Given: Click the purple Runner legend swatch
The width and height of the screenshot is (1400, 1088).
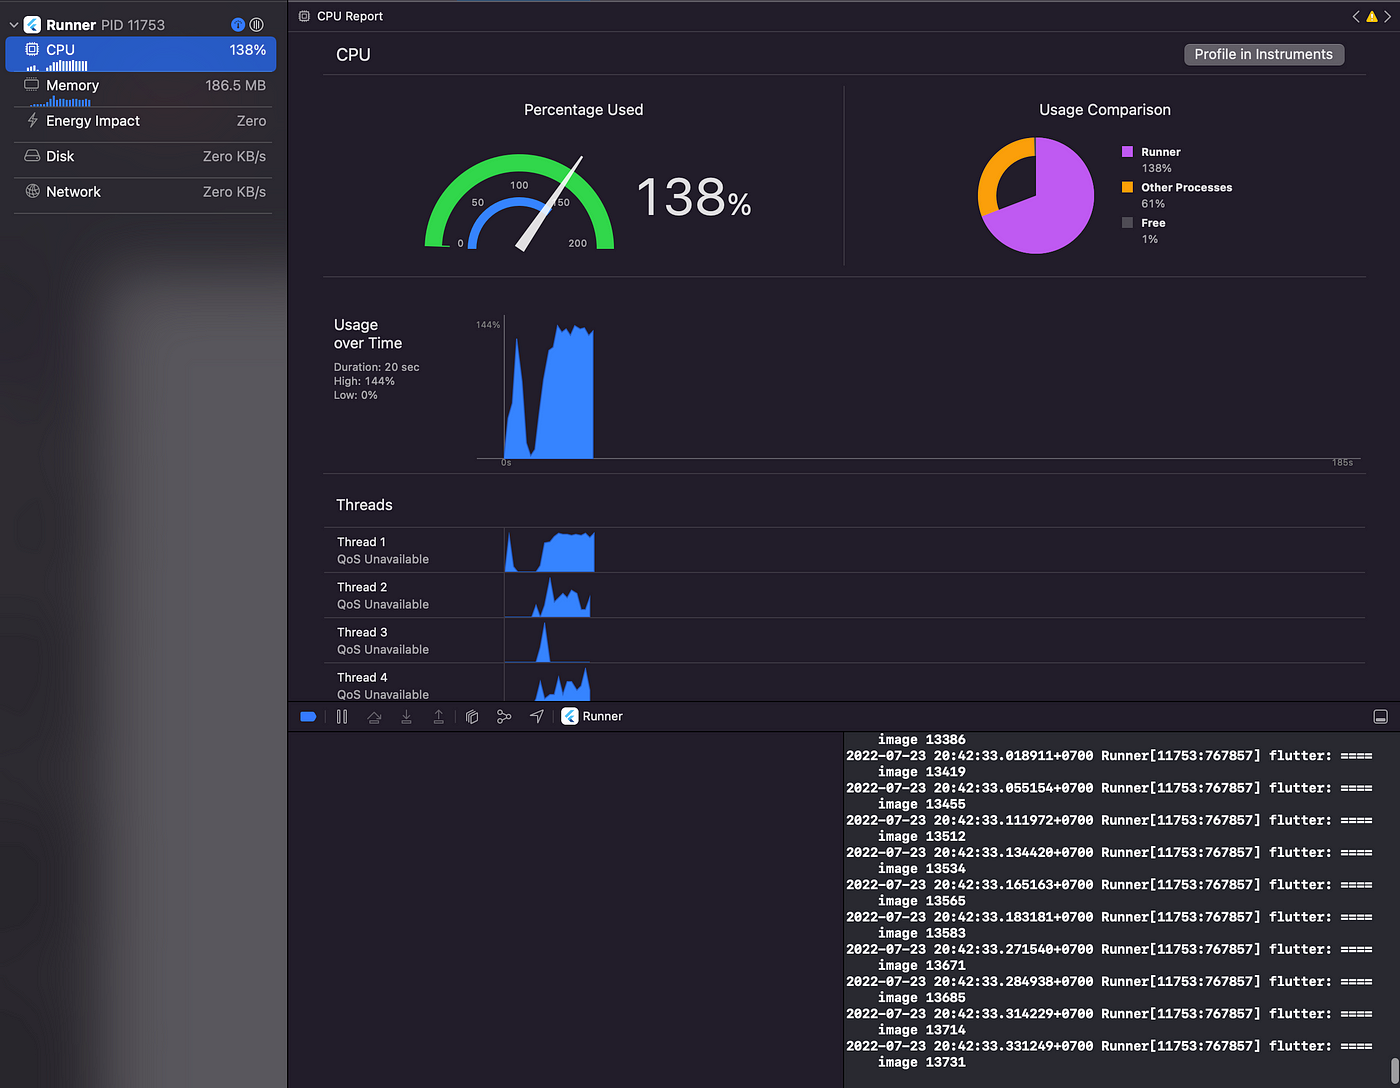Looking at the screenshot, I should tap(1127, 152).
